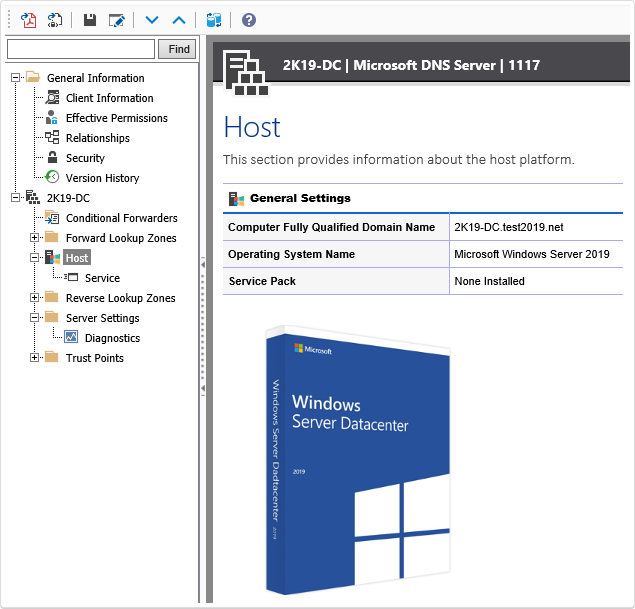The image size is (635, 609).
Task: Select the highlighted Host label
Action: click(x=77, y=258)
